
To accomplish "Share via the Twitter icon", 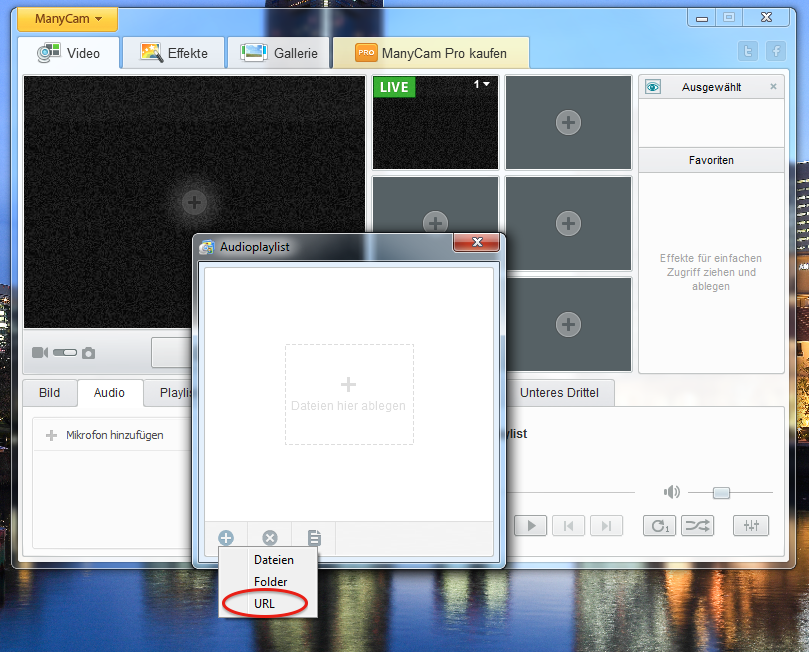I will coord(748,51).
